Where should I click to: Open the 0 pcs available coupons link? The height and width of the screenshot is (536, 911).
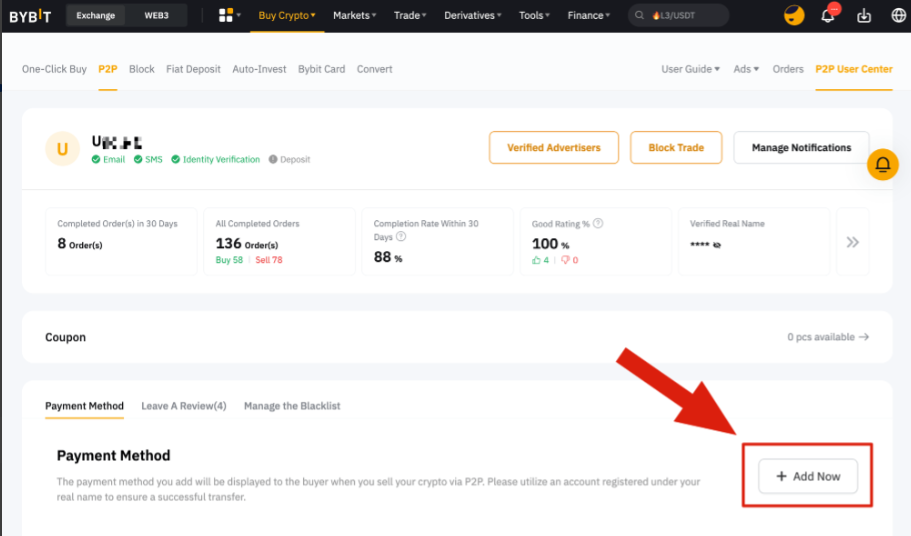828,337
